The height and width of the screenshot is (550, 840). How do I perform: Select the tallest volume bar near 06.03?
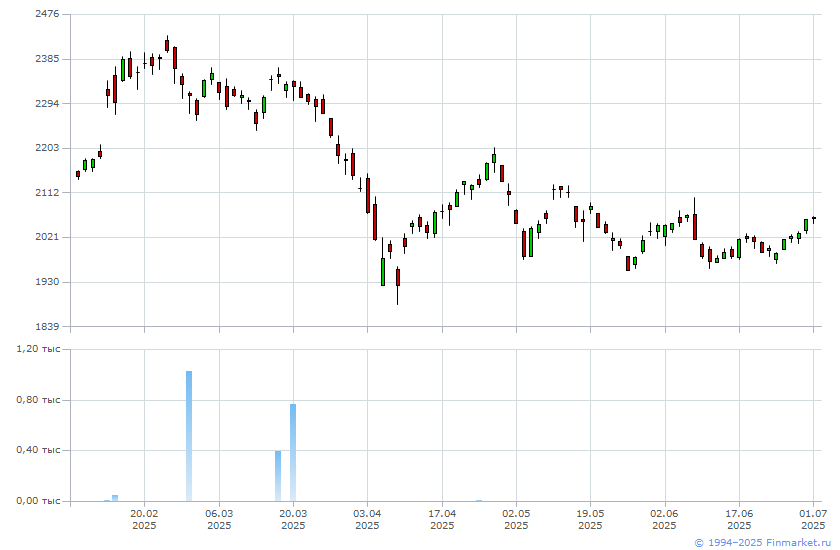click(x=189, y=436)
